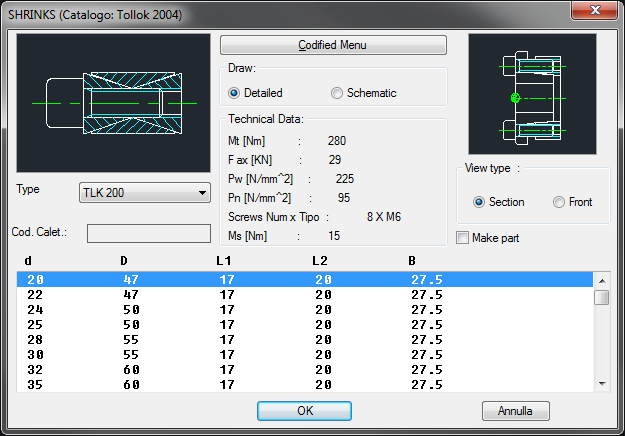Image resolution: width=625 pixels, height=436 pixels.
Task: Select the Schematic draw option
Action: coord(364,93)
